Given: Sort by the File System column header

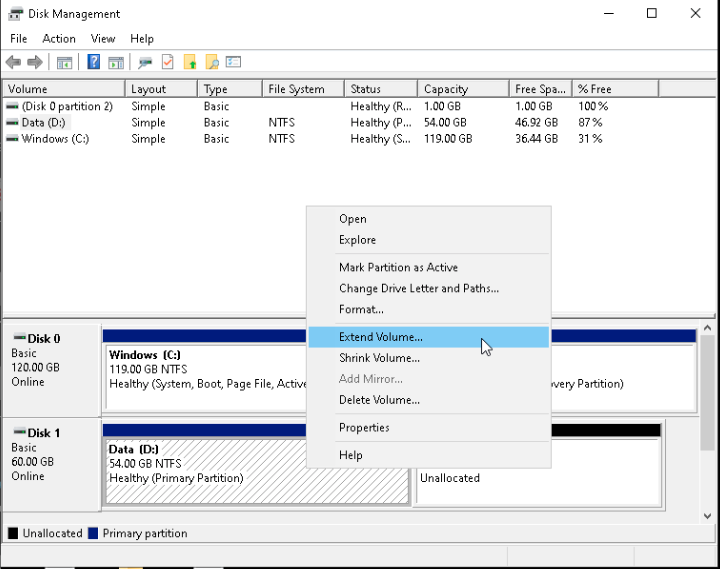Looking at the screenshot, I should (304, 89).
